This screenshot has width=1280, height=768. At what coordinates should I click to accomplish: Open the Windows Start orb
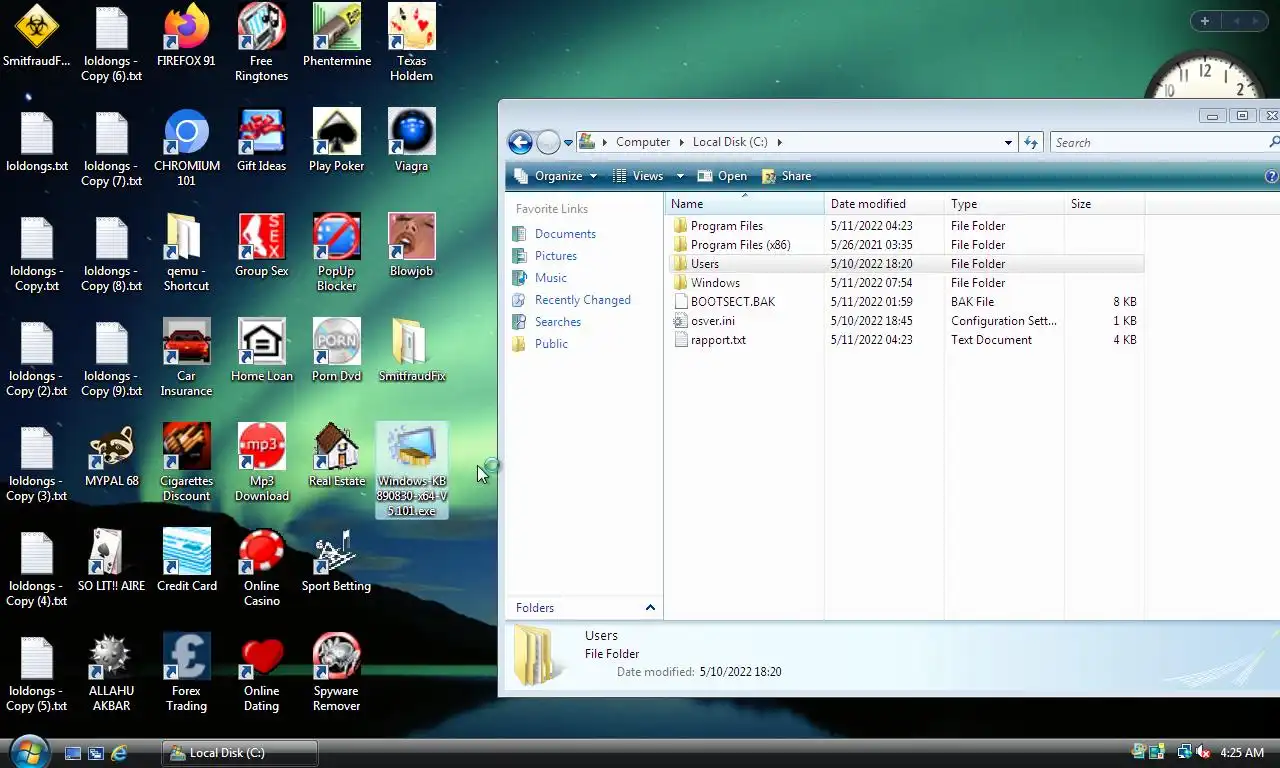(x=28, y=751)
